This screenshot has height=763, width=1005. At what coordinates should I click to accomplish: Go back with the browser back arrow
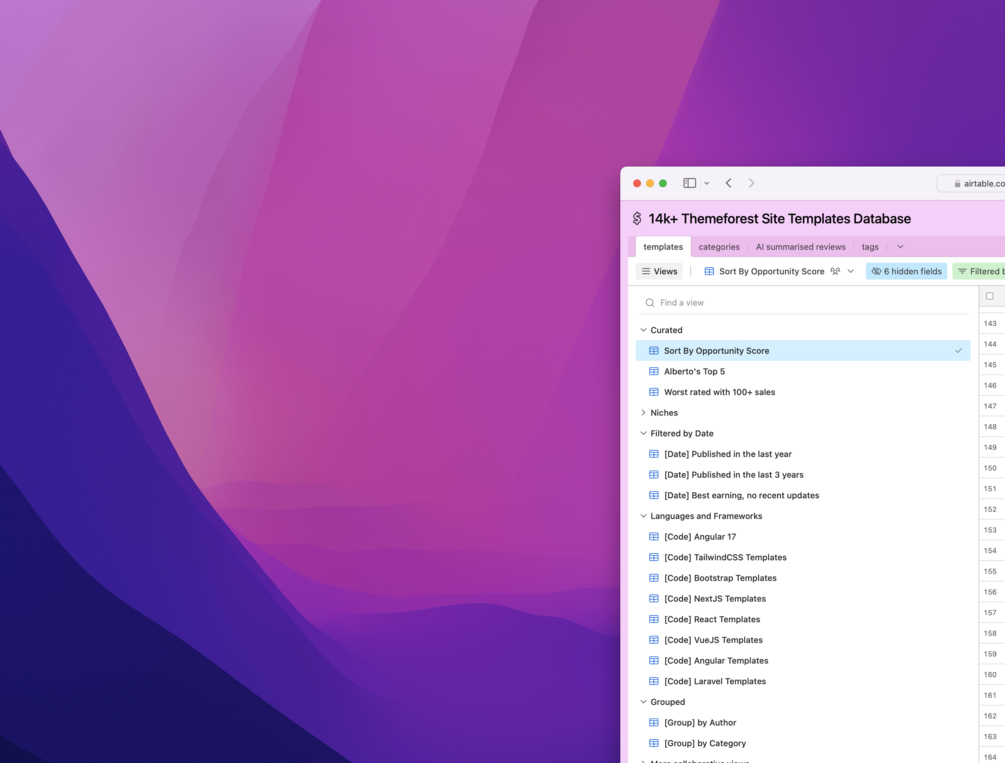[729, 183]
